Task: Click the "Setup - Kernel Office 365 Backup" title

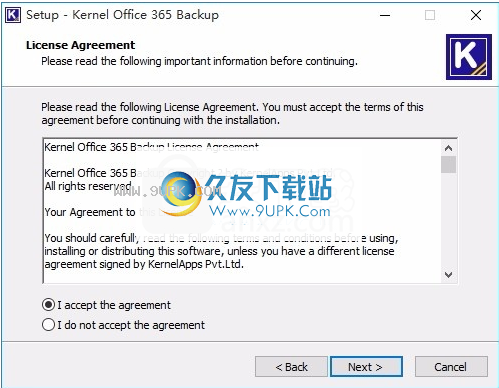Action: 122,15
